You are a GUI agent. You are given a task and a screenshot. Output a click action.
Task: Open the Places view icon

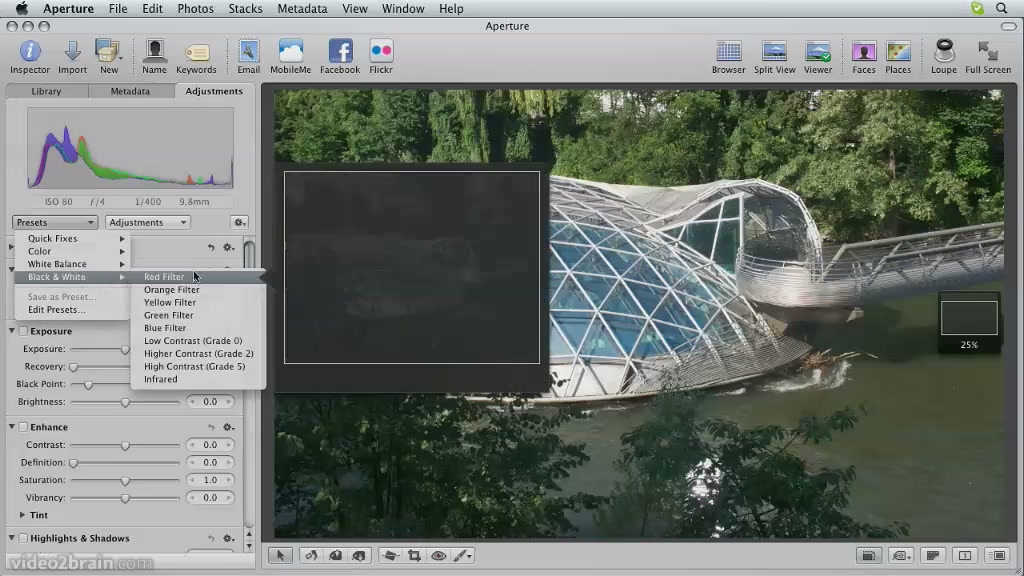coord(898,52)
